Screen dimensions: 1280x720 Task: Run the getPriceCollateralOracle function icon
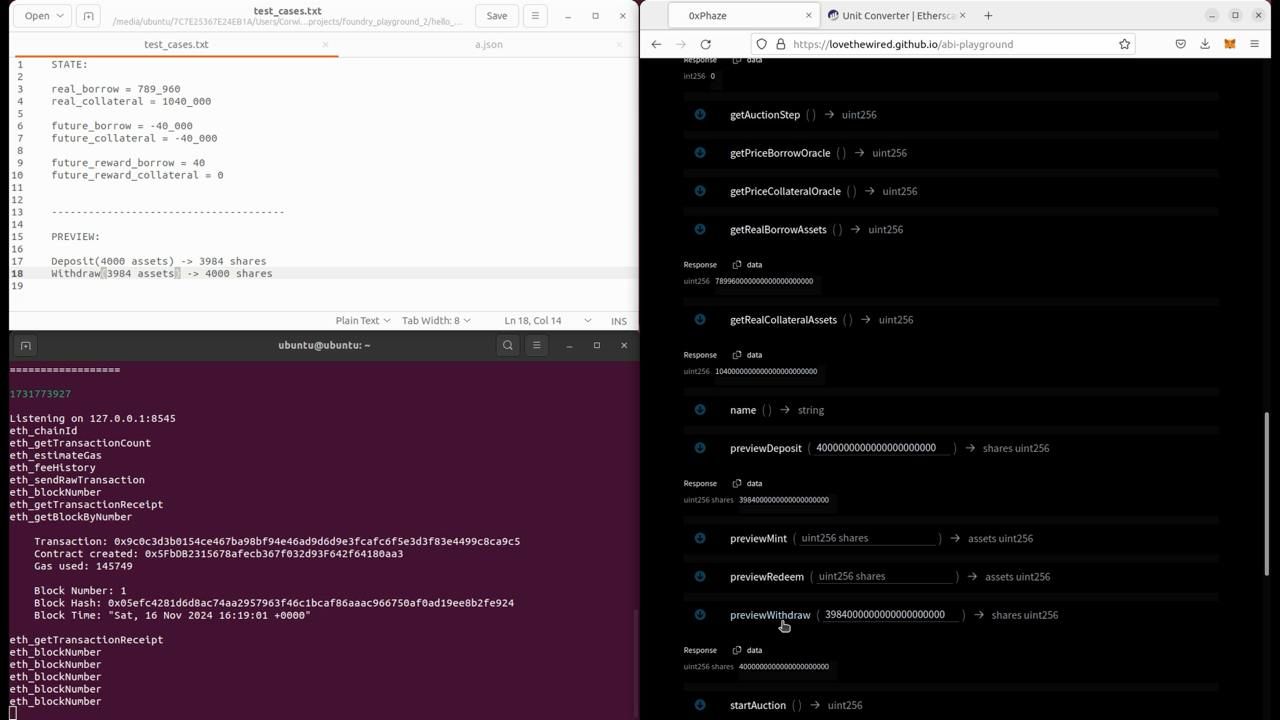[700, 190]
